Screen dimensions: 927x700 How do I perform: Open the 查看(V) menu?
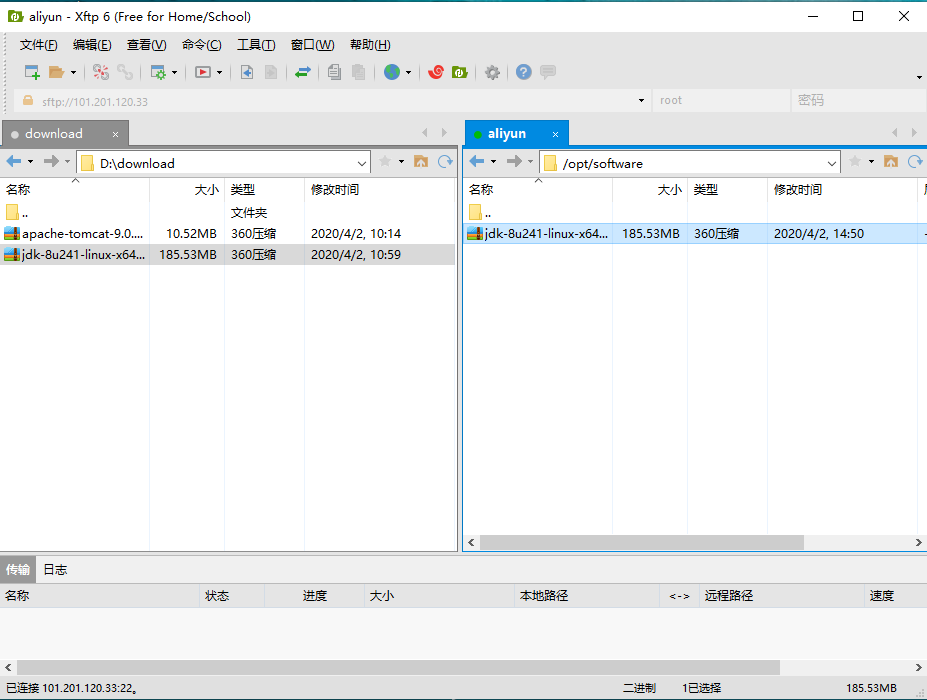tap(146, 45)
